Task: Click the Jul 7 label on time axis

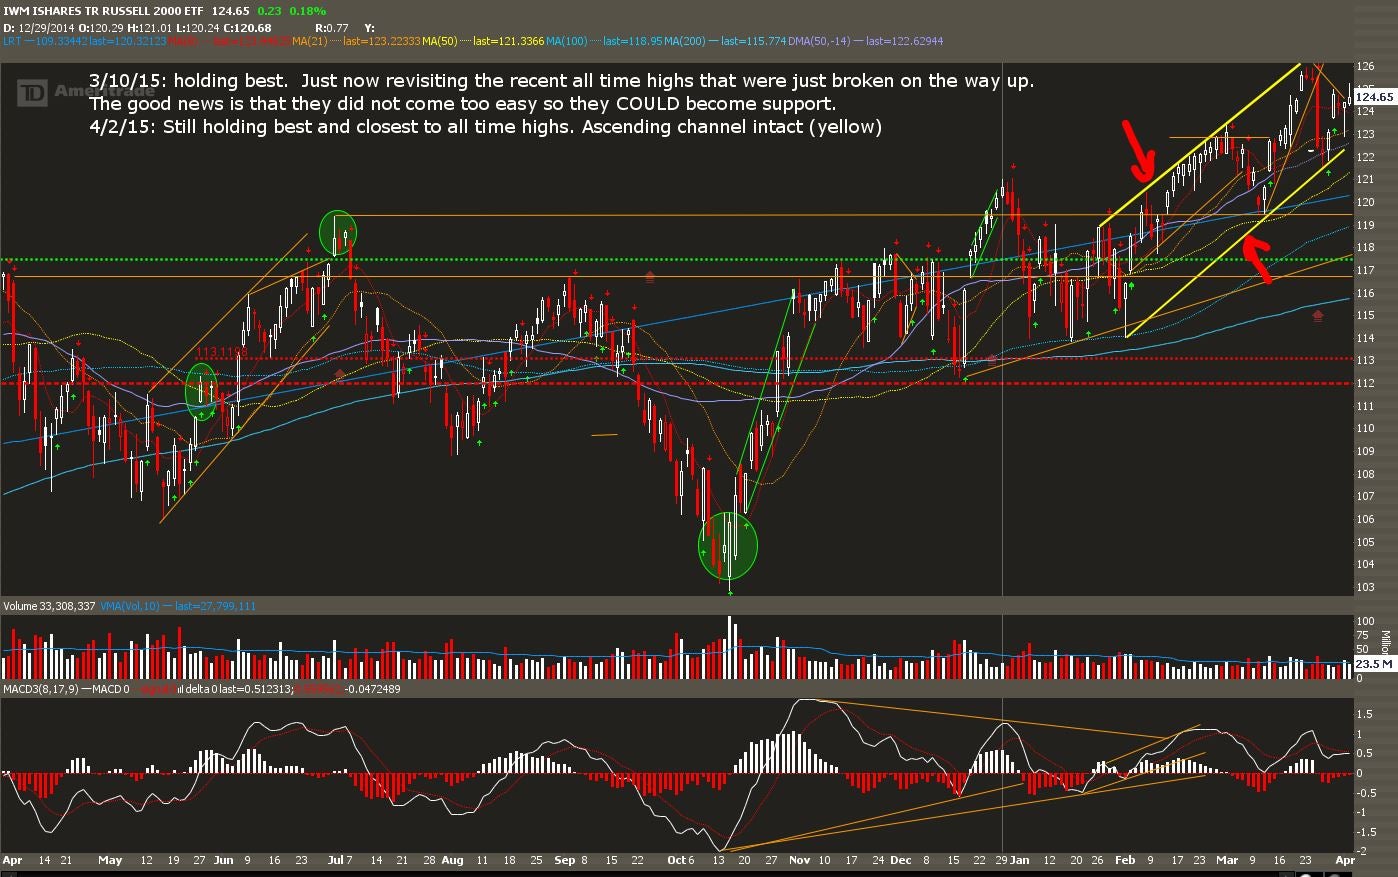Action: click(341, 860)
